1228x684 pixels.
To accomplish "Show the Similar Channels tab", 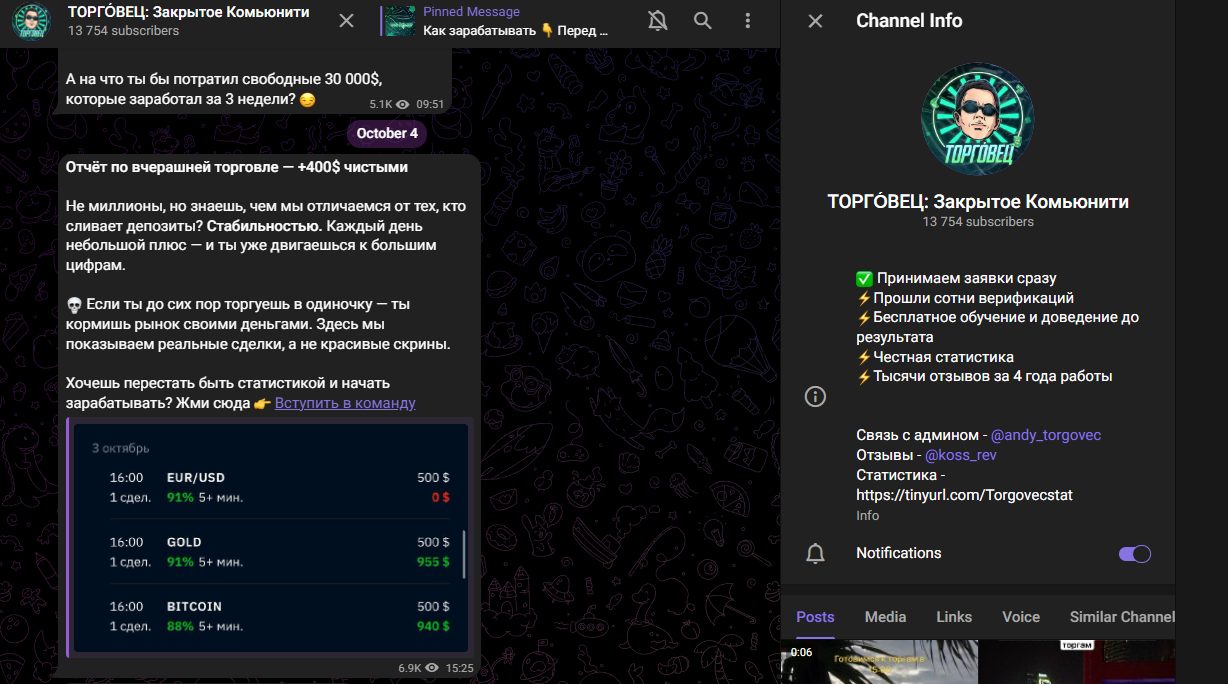I will click(1120, 617).
